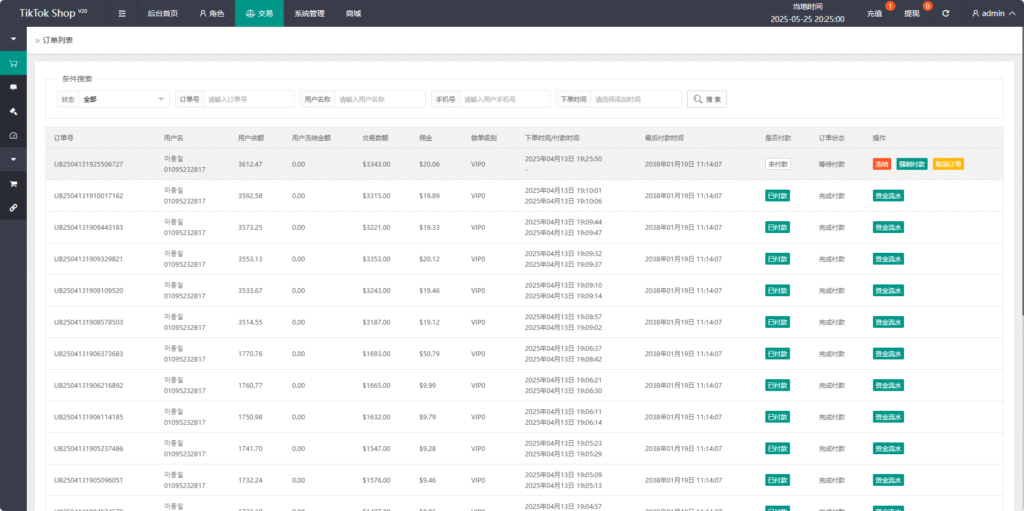Click 已付款 badge for order UB2504131910017162

pyautogui.click(x=778, y=195)
